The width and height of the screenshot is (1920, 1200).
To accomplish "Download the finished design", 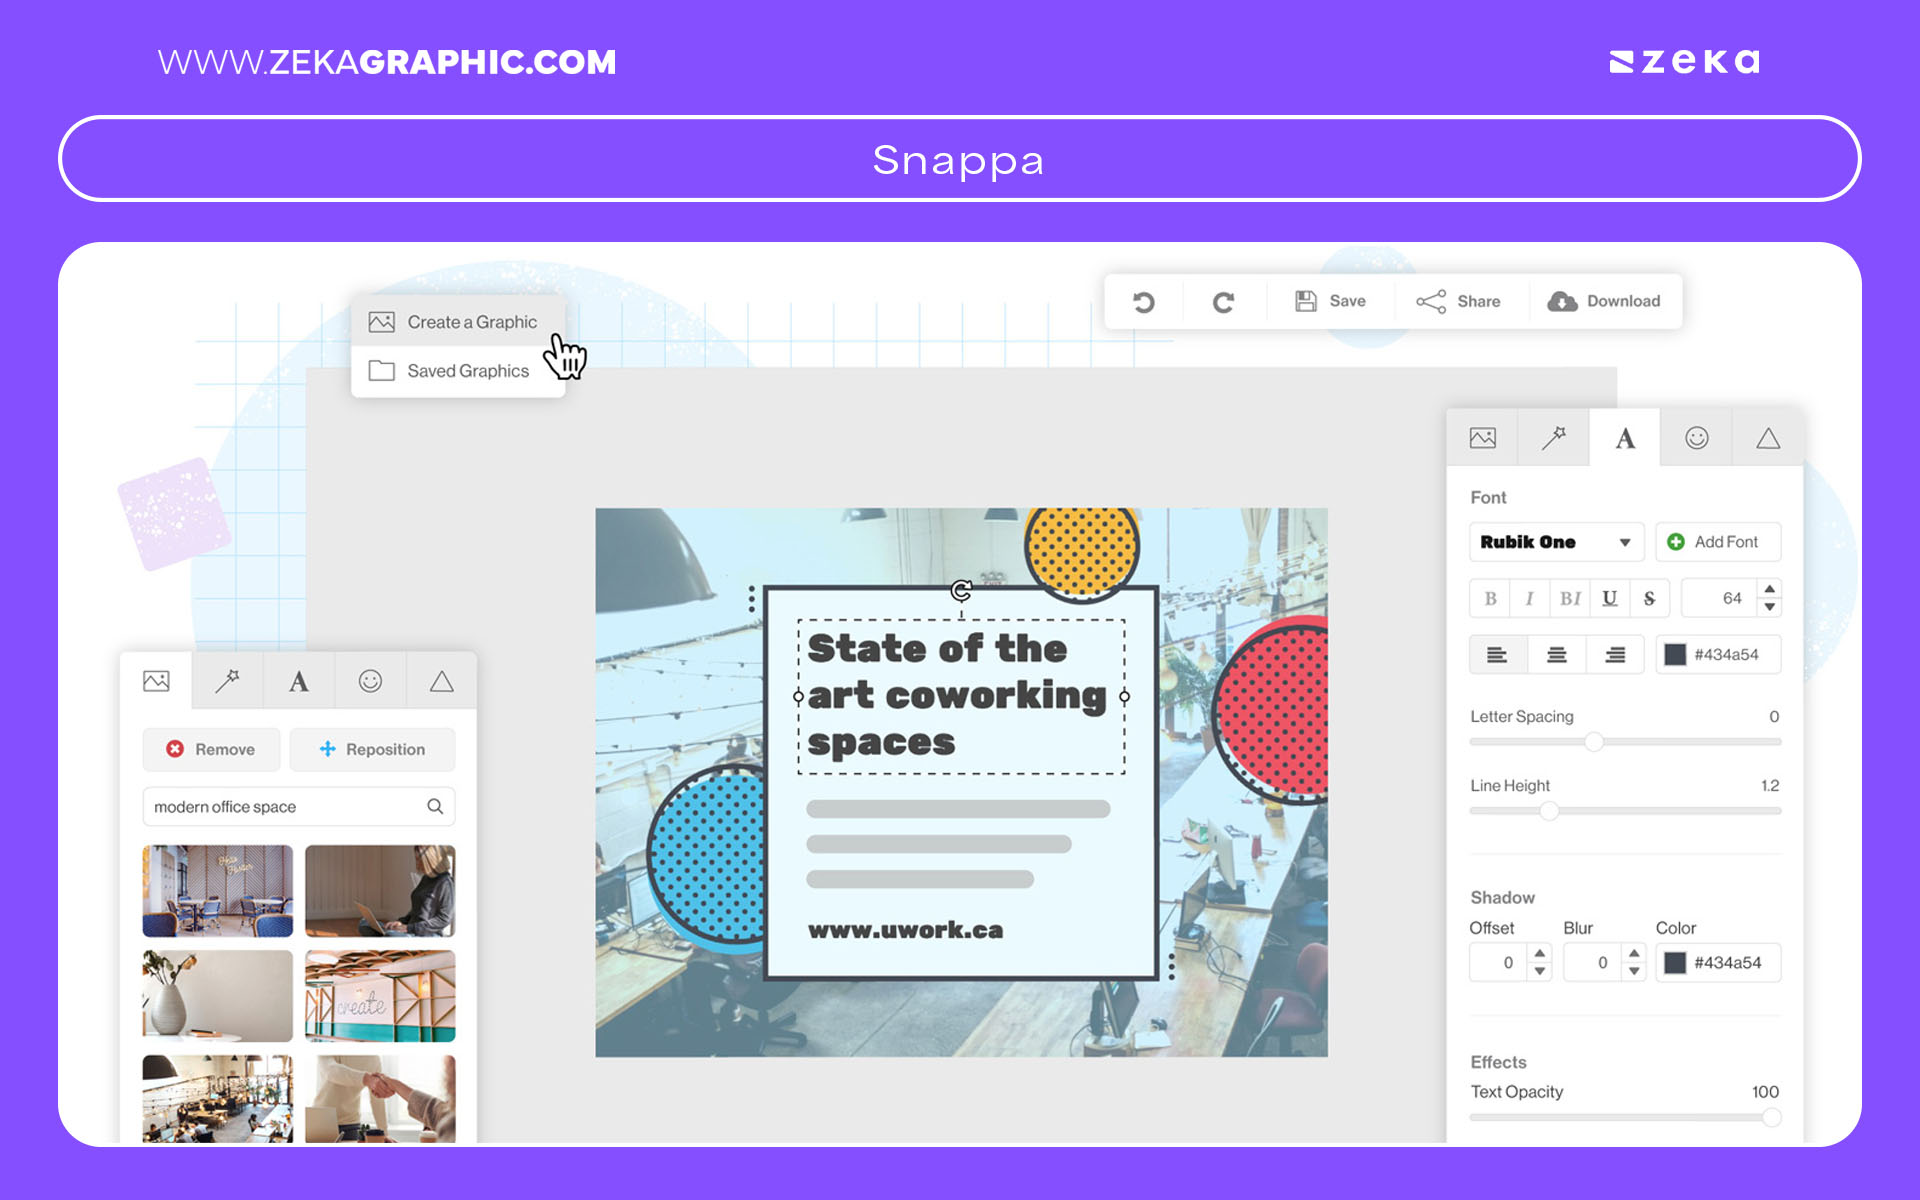I will [x=1606, y=300].
